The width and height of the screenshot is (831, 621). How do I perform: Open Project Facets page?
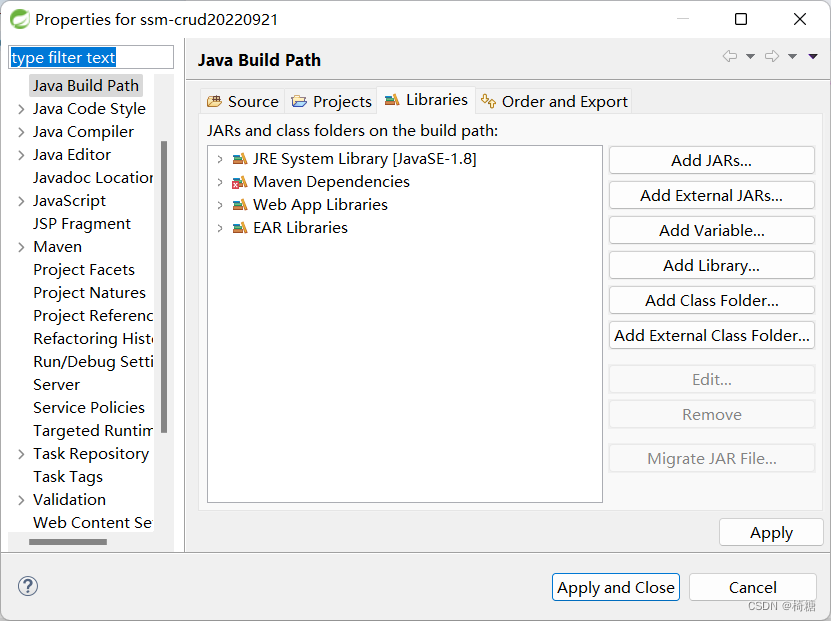click(x=84, y=270)
